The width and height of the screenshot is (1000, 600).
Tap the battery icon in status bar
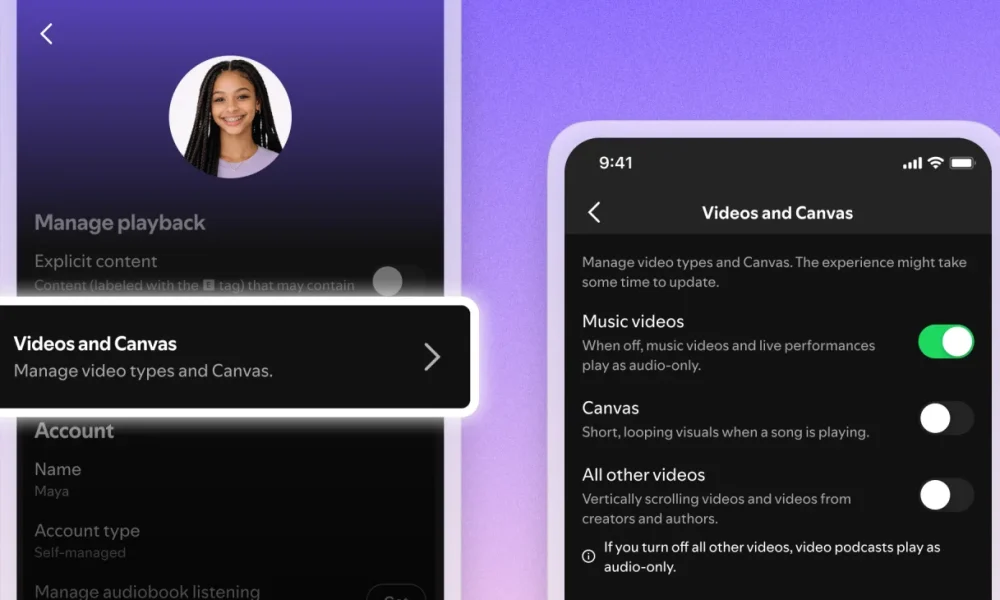click(962, 163)
